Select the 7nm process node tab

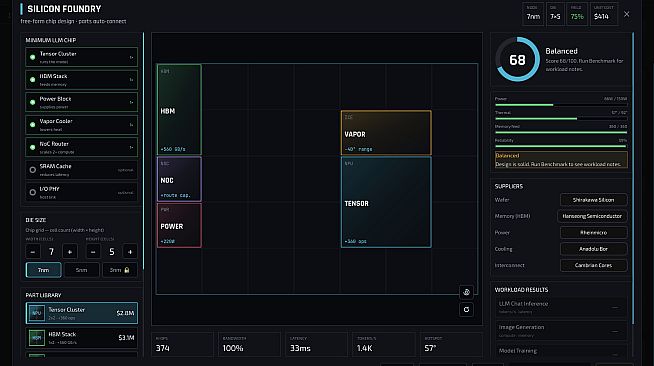(43, 270)
